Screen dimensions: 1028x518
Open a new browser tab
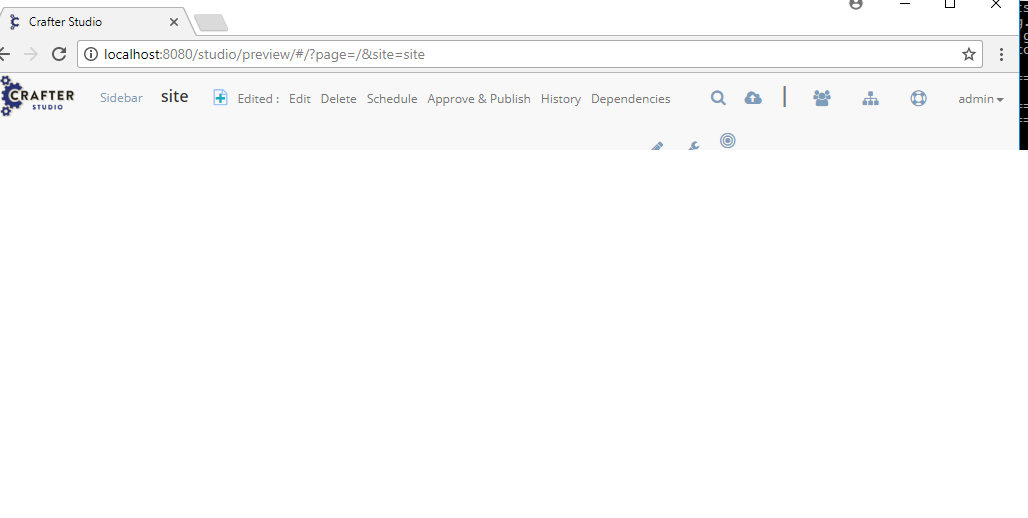[x=211, y=23]
